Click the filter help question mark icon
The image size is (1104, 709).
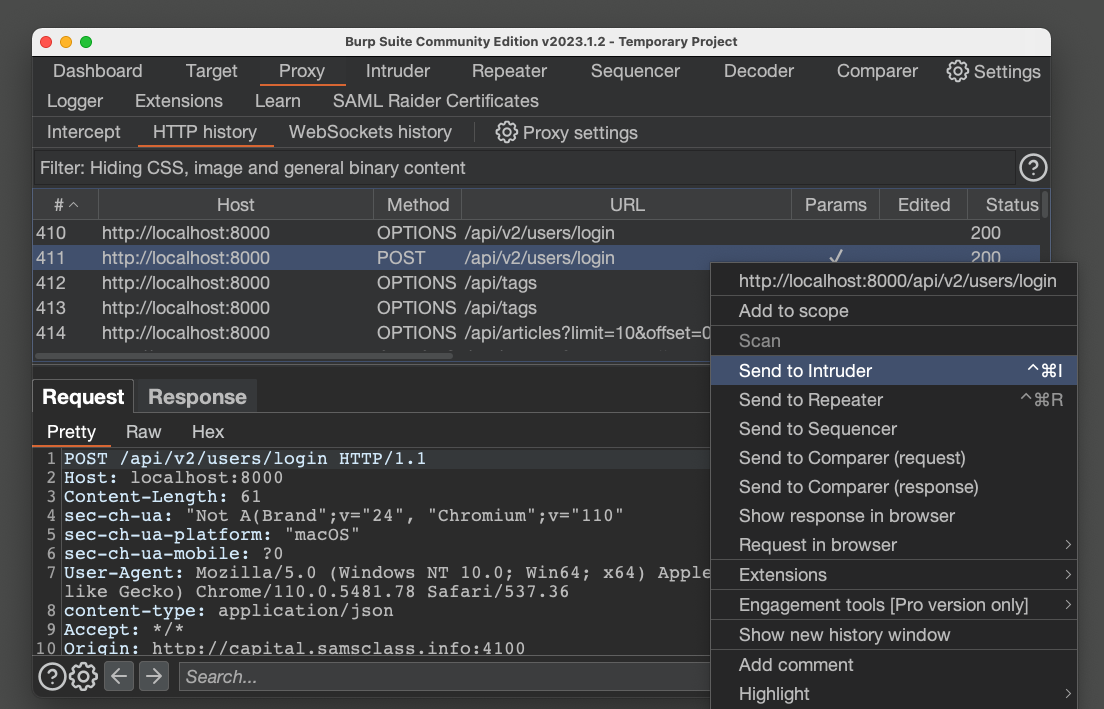1032,168
